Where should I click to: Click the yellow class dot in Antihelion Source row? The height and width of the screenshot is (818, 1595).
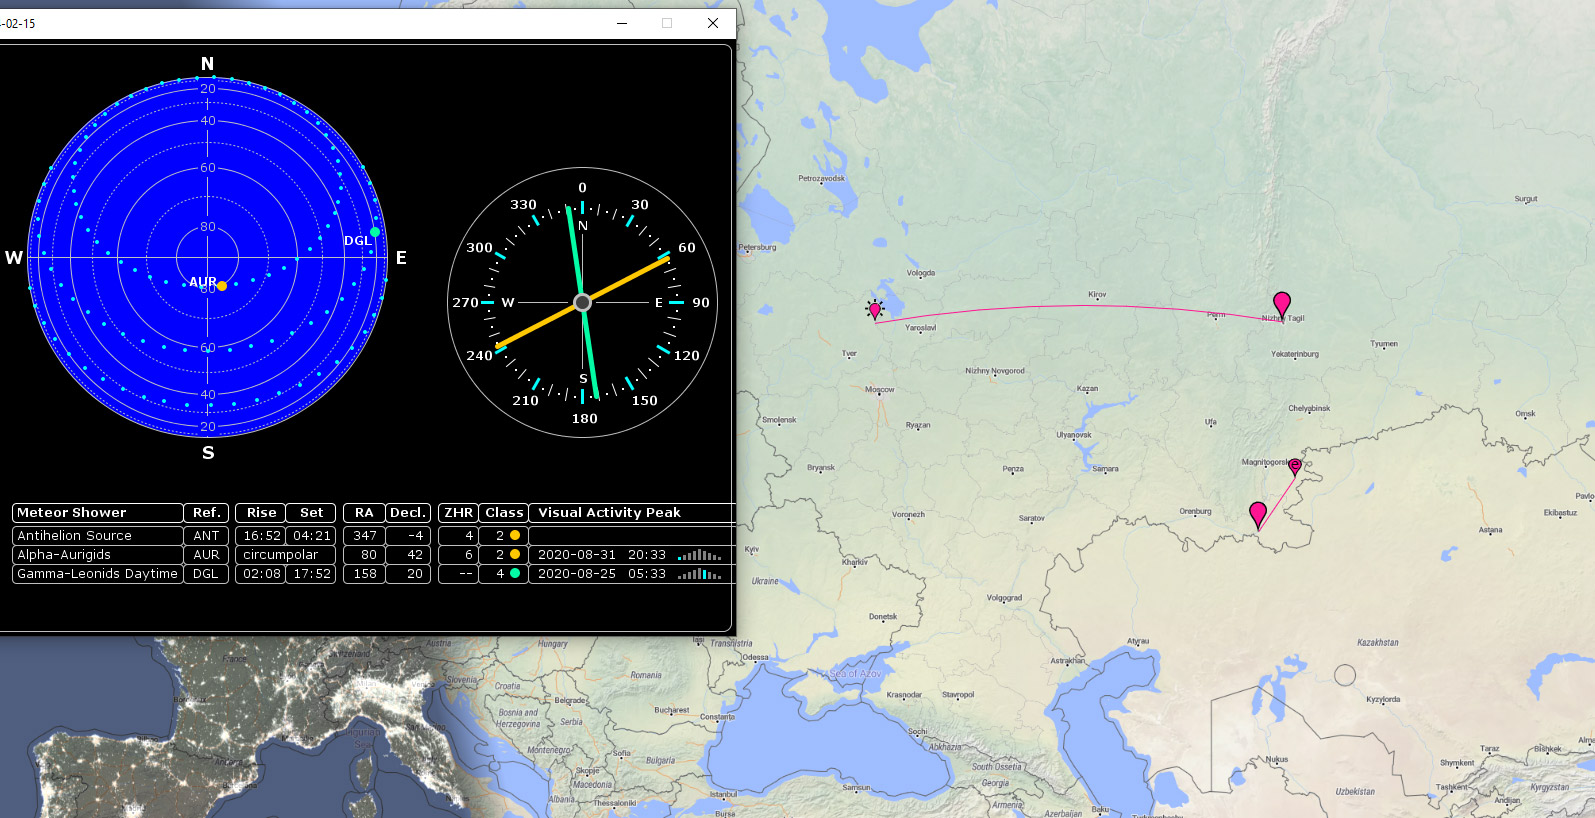tap(515, 535)
